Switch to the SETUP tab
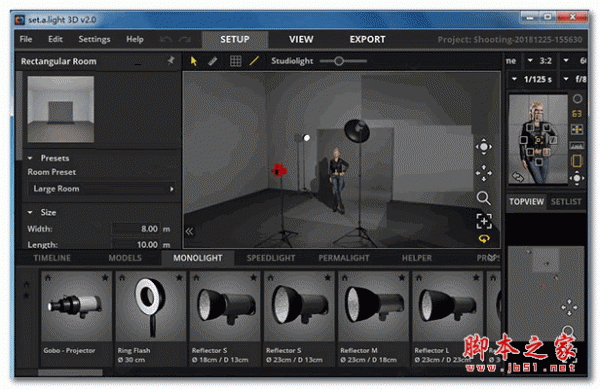600x389 pixels. tap(235, 39)
